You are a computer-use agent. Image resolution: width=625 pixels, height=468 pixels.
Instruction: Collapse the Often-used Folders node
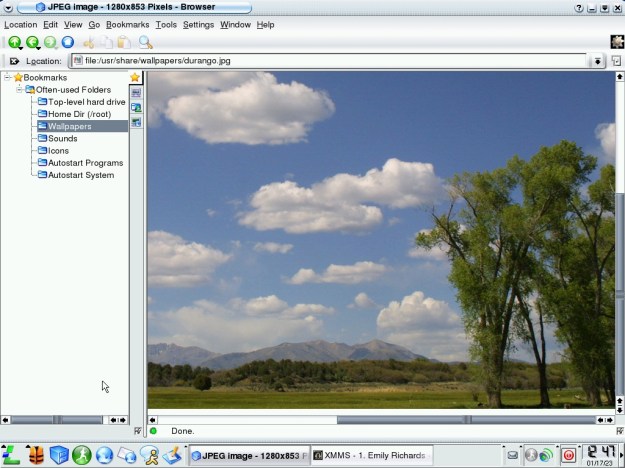[x=19, y=90]
